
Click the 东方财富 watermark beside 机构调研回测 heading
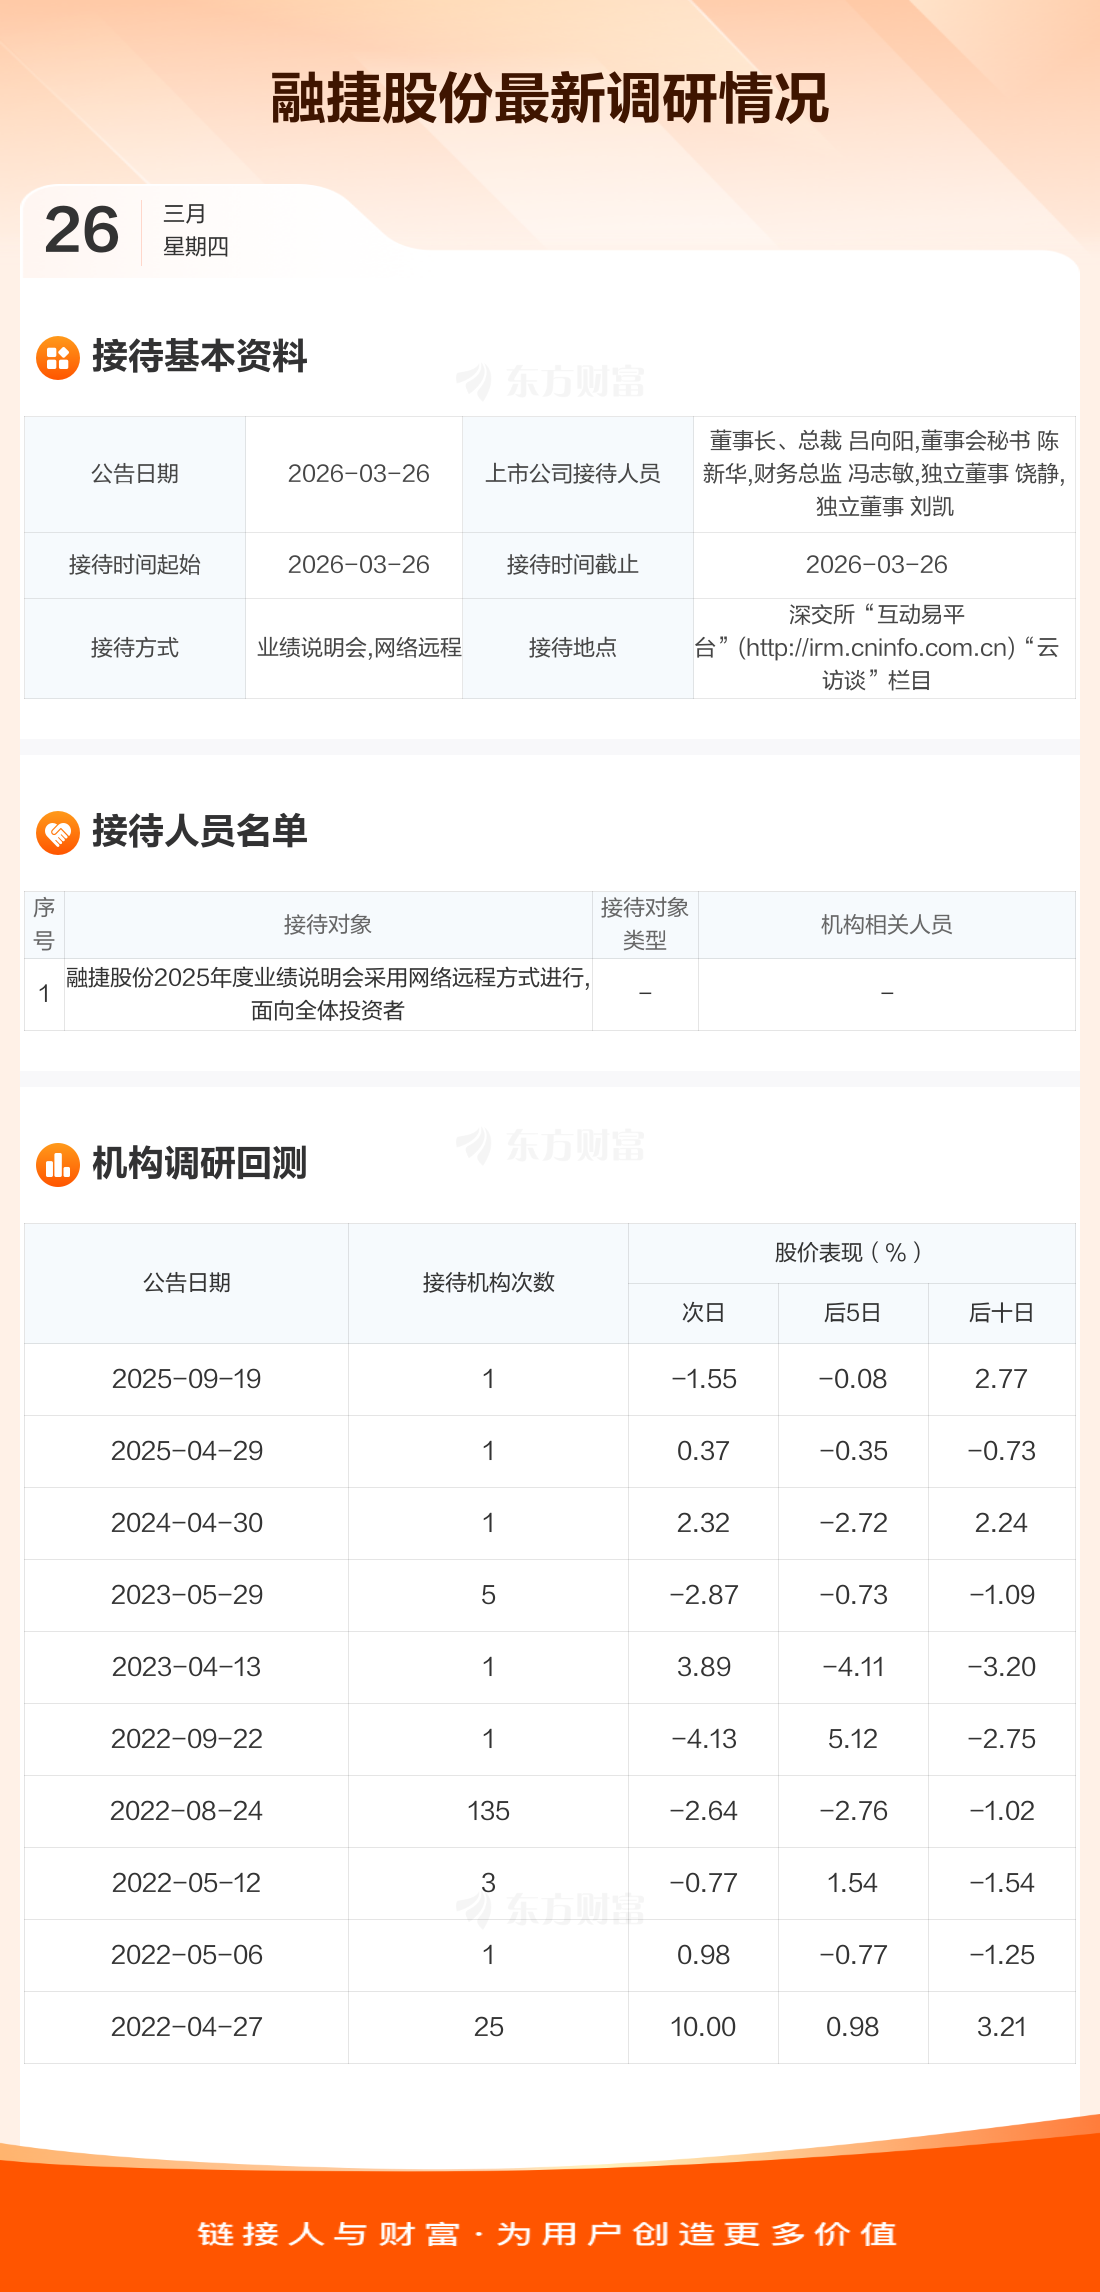tap(551, 1146)
